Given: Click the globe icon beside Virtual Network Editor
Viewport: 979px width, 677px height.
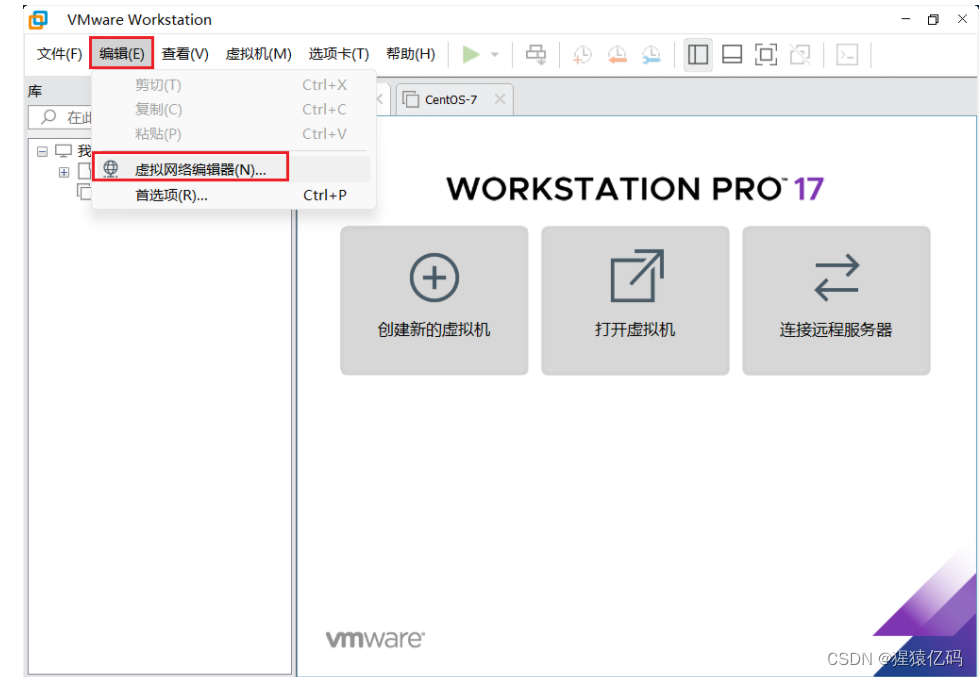Looking at the screenshot, I should point(111,169).
